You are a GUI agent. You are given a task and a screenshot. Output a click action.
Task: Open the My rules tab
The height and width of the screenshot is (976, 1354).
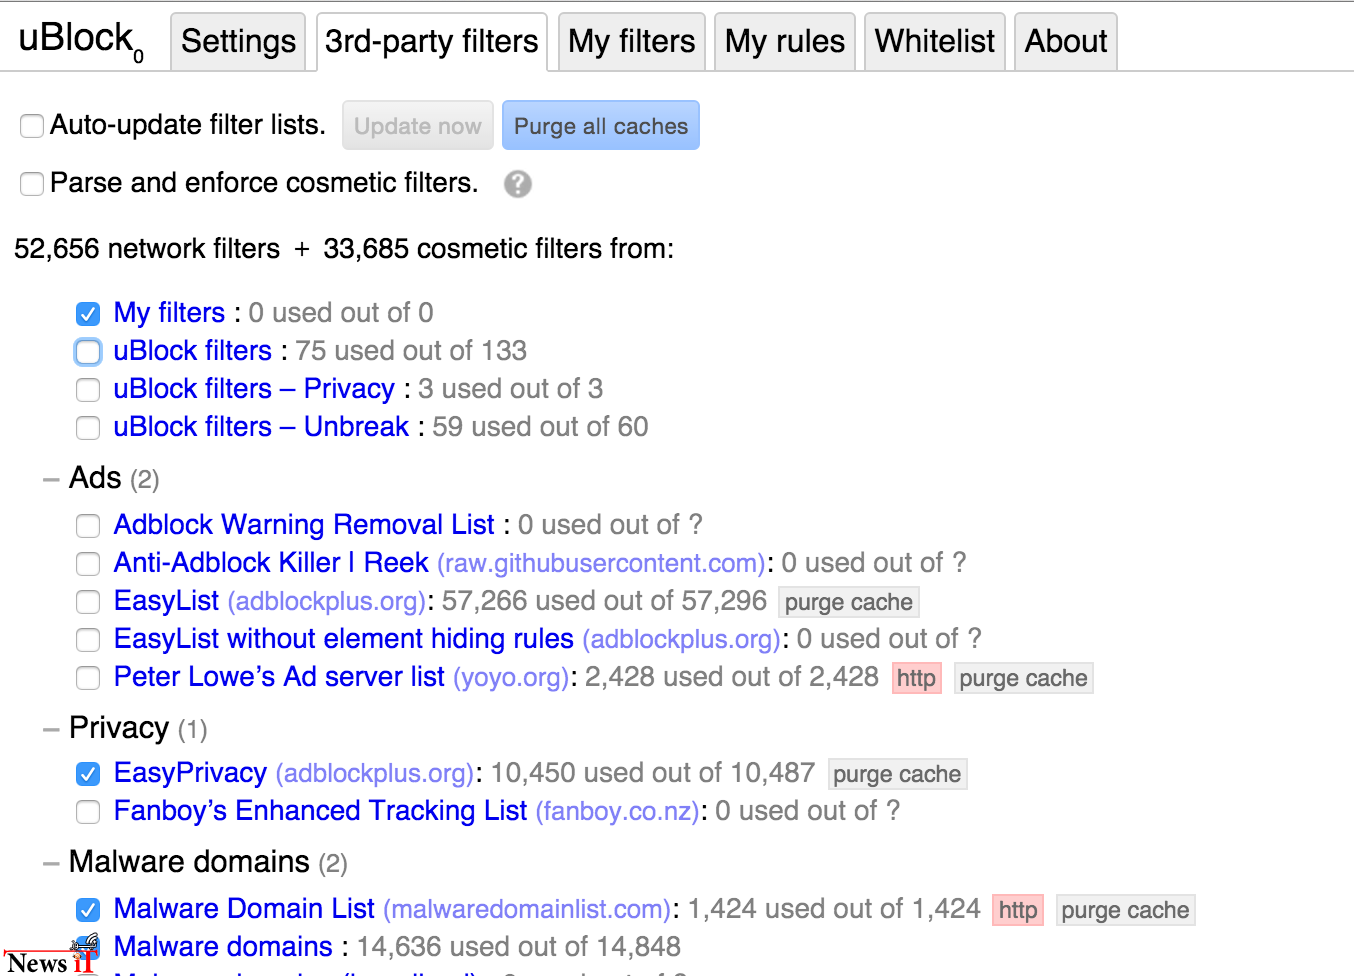(785, 42)
